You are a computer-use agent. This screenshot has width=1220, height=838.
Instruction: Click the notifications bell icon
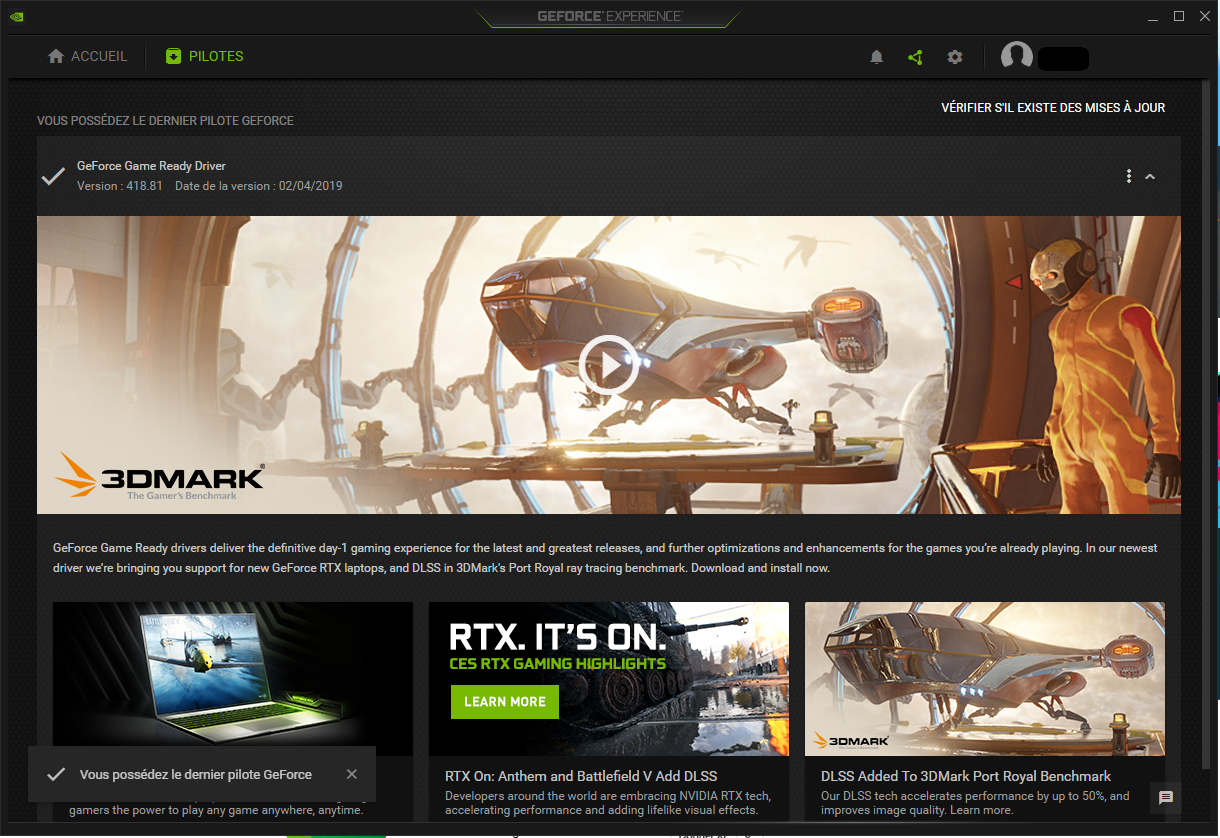coord(876,57)
